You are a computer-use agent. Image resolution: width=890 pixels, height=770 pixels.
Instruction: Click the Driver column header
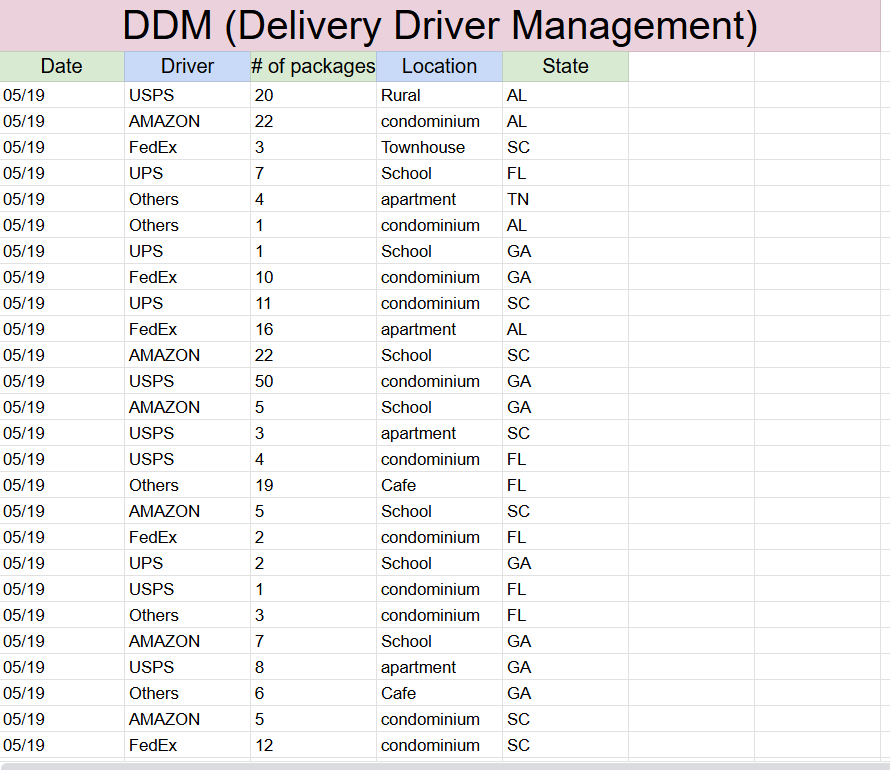pyautogui.click(x=187, y=66)
